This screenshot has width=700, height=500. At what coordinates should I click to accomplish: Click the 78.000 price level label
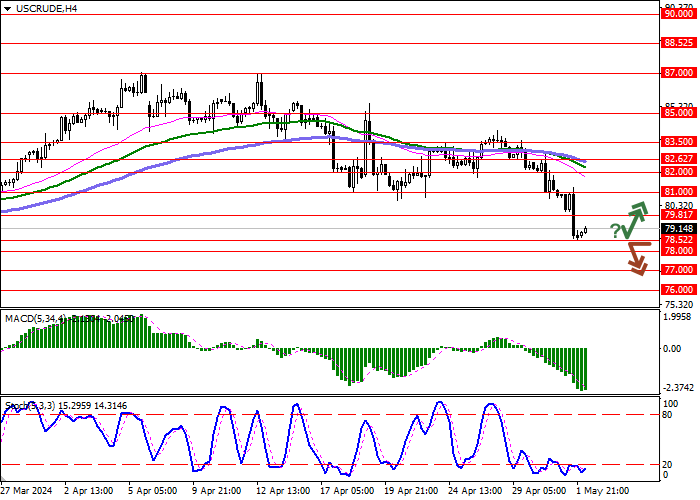pyautogui.click(x=679, y=251)
